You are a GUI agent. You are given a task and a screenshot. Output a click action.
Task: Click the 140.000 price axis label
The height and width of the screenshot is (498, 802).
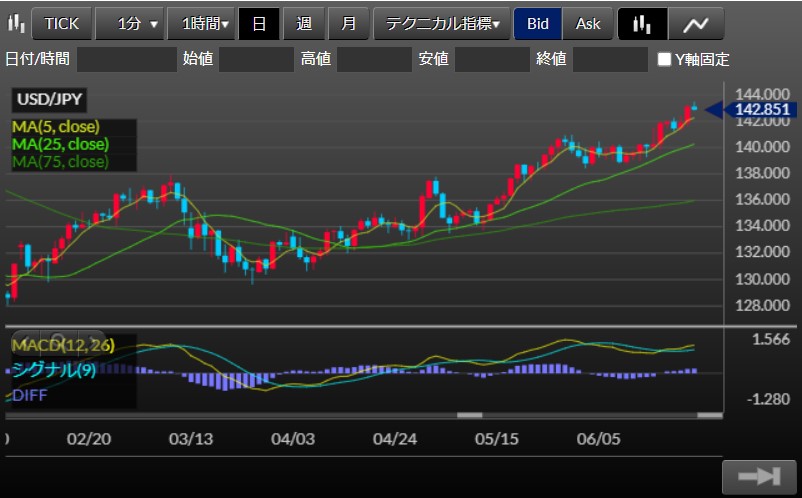click(762, 147)
